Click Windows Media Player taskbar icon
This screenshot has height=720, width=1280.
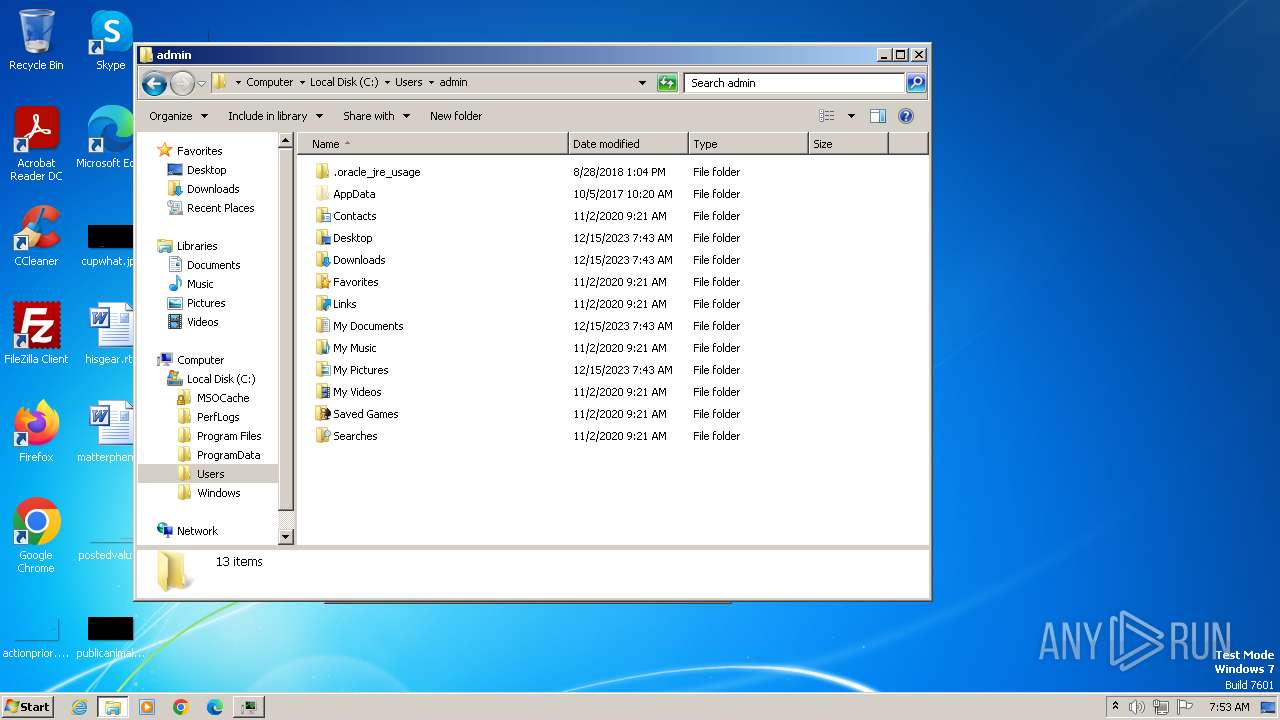[147, 707]
